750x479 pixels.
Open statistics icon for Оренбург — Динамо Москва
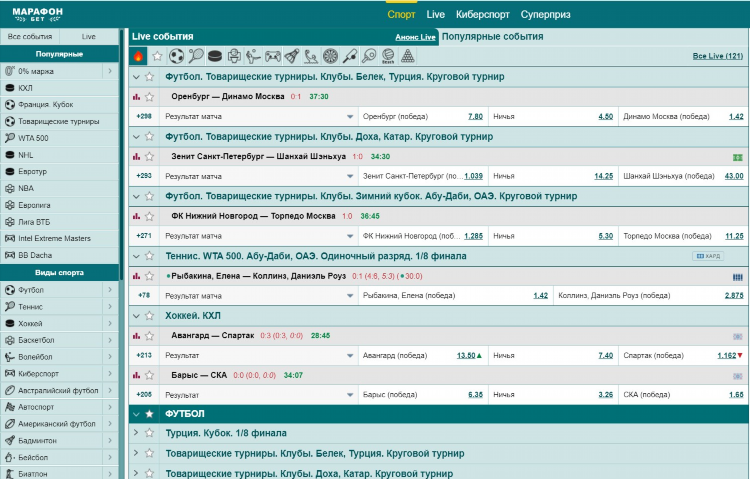(x=136, y=97)
